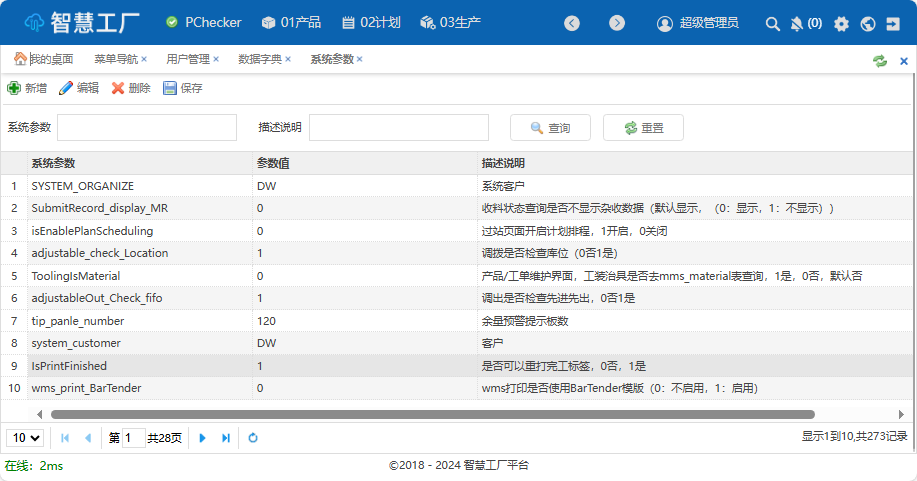917x481 pixels.
Task: Click the horizontal scrollbar of the grid
Action: [x=432, y=414]
